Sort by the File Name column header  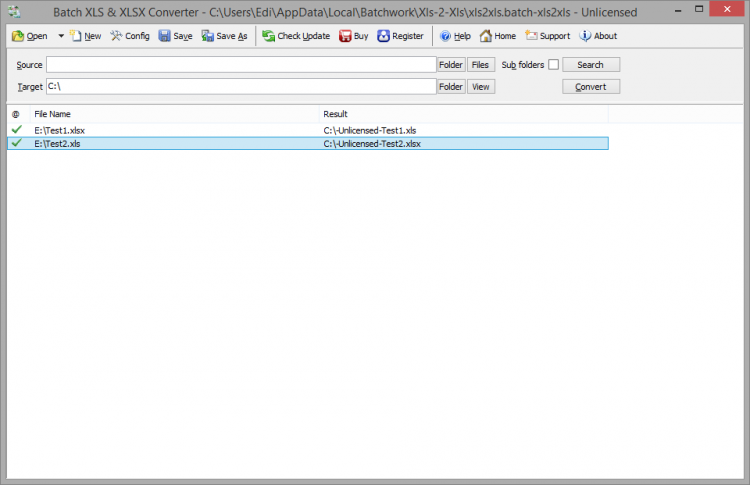175,114
